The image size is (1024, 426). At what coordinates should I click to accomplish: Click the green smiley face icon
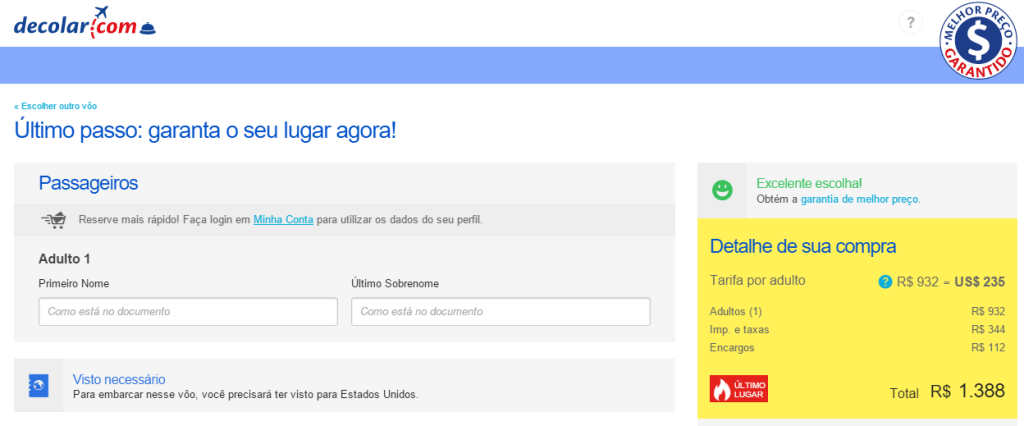click(x=722, y=190)
